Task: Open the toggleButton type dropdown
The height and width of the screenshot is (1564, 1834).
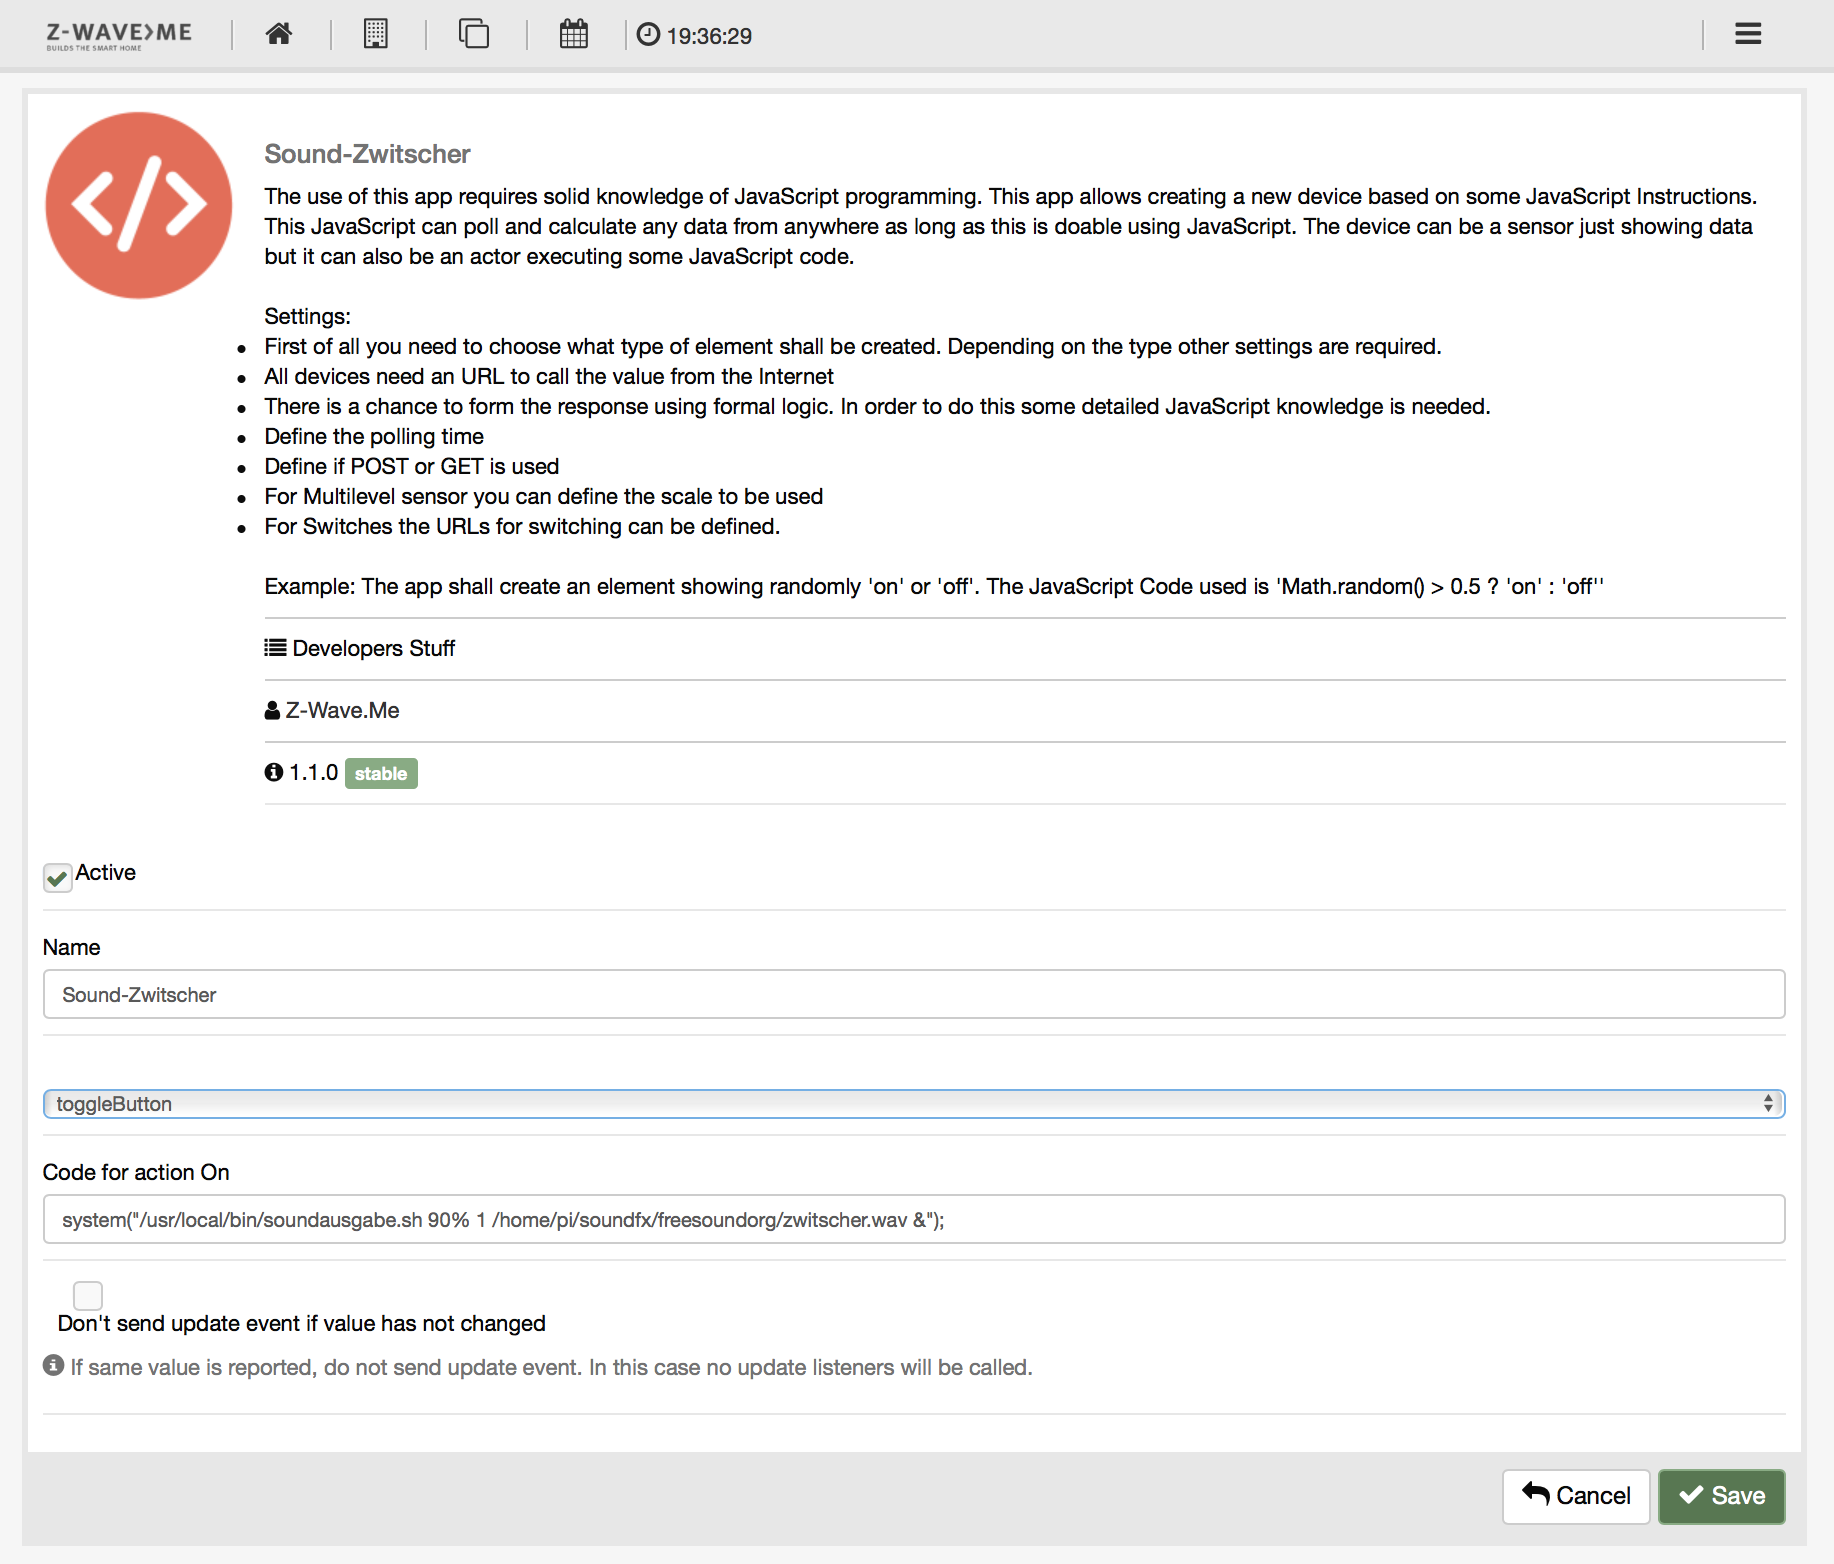Action: tap(900, 1104)
